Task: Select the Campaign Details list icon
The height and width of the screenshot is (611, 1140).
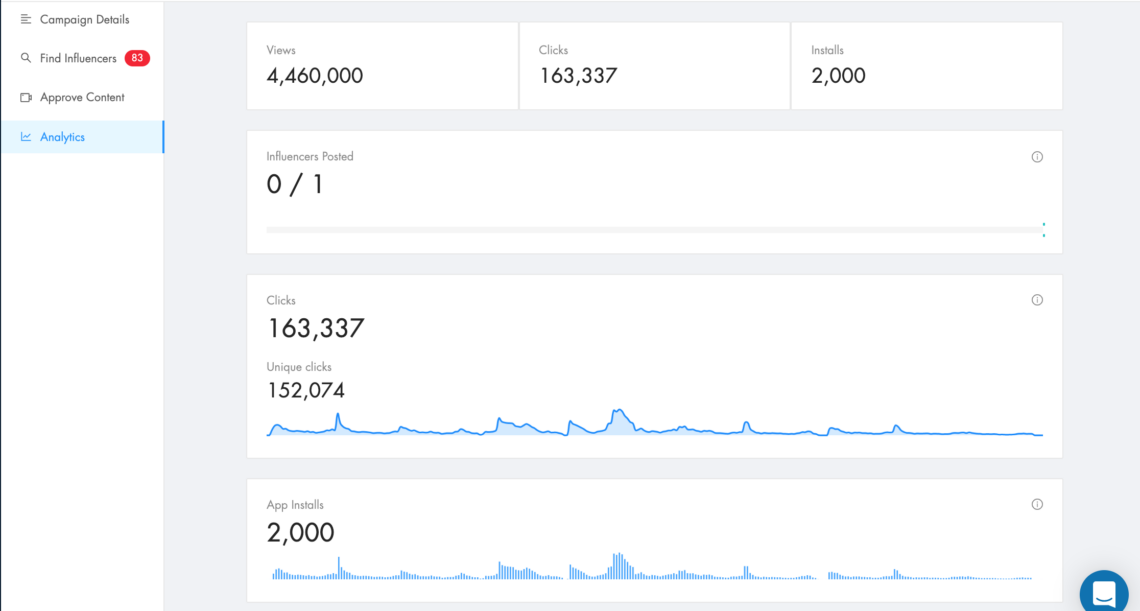Action: coord(25,18)
